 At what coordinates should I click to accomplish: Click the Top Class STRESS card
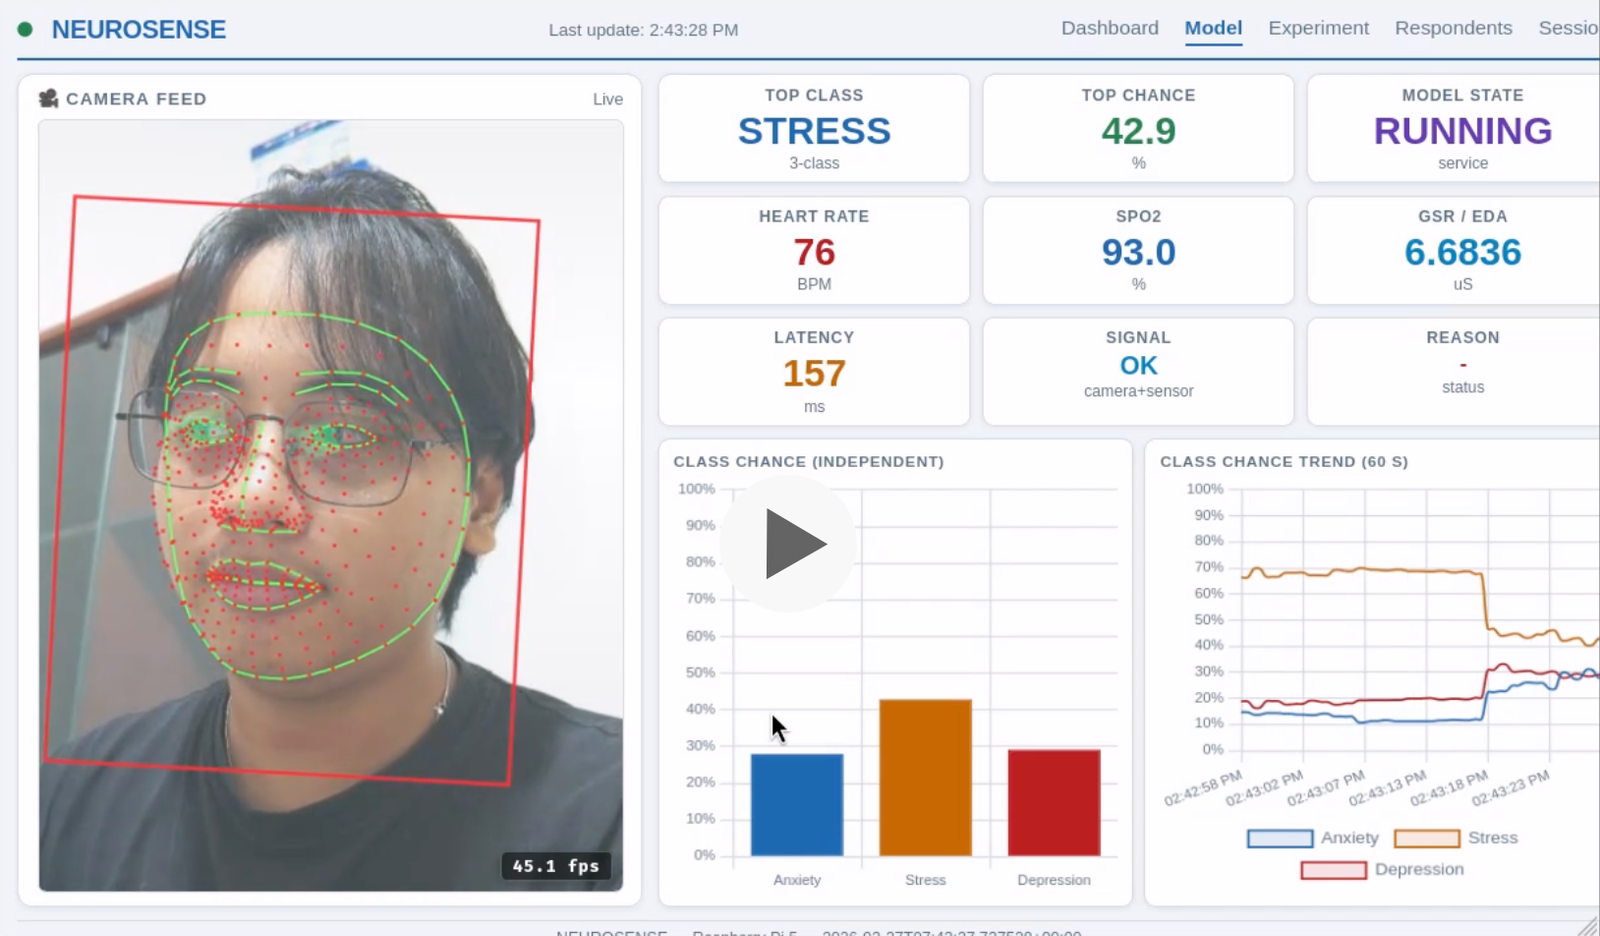(x=813, y=129)
